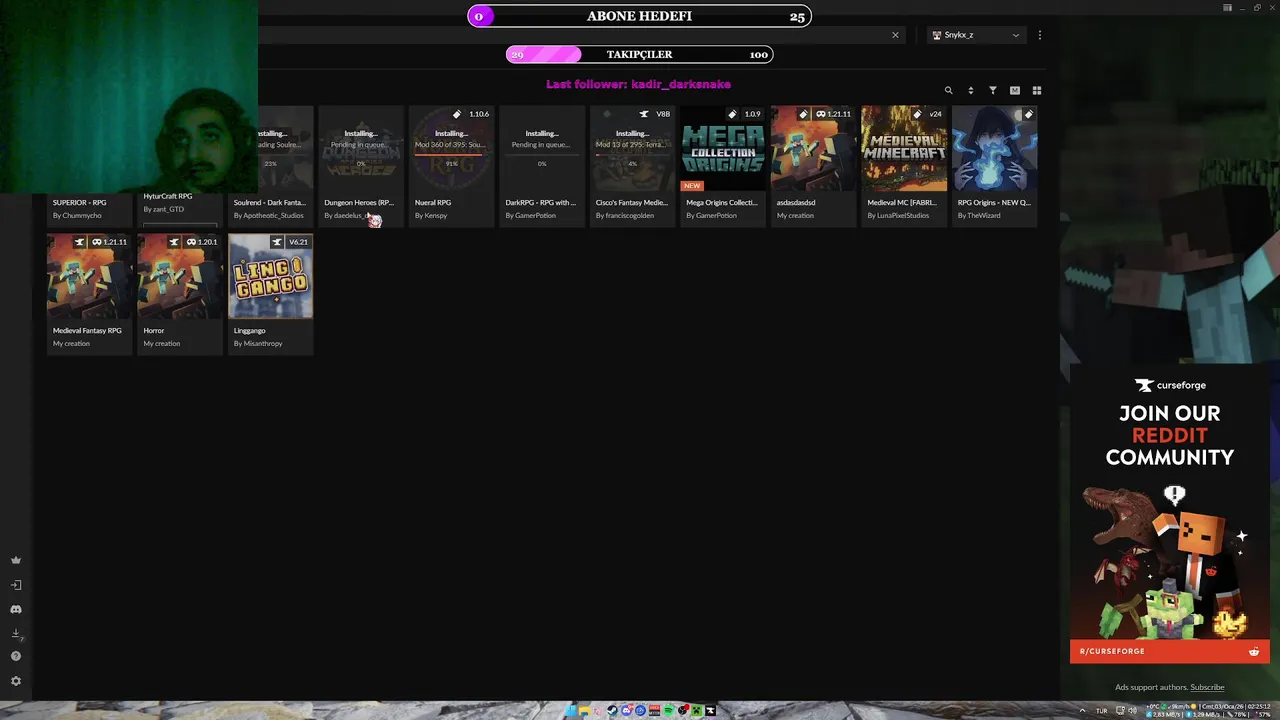Click 'By Chummycho' author text
Image resolution: width=1280 pixels, height=720 pixels.
(77, 216)
